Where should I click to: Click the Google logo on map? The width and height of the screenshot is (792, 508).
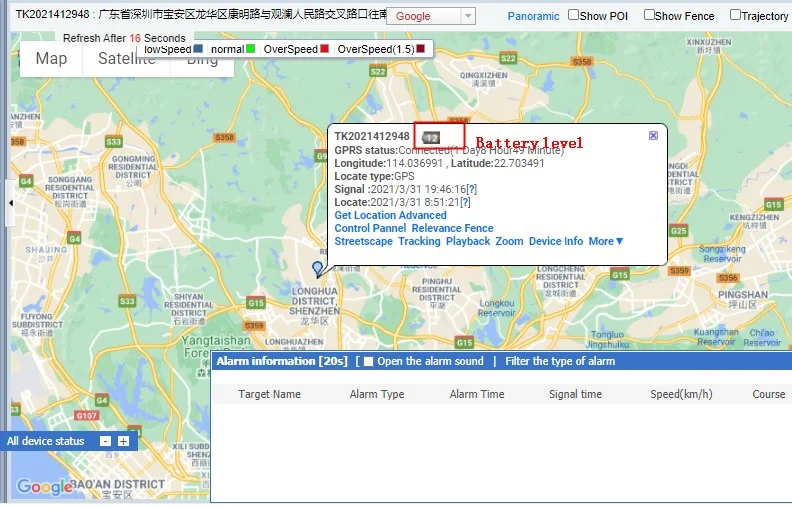point(45,487)
